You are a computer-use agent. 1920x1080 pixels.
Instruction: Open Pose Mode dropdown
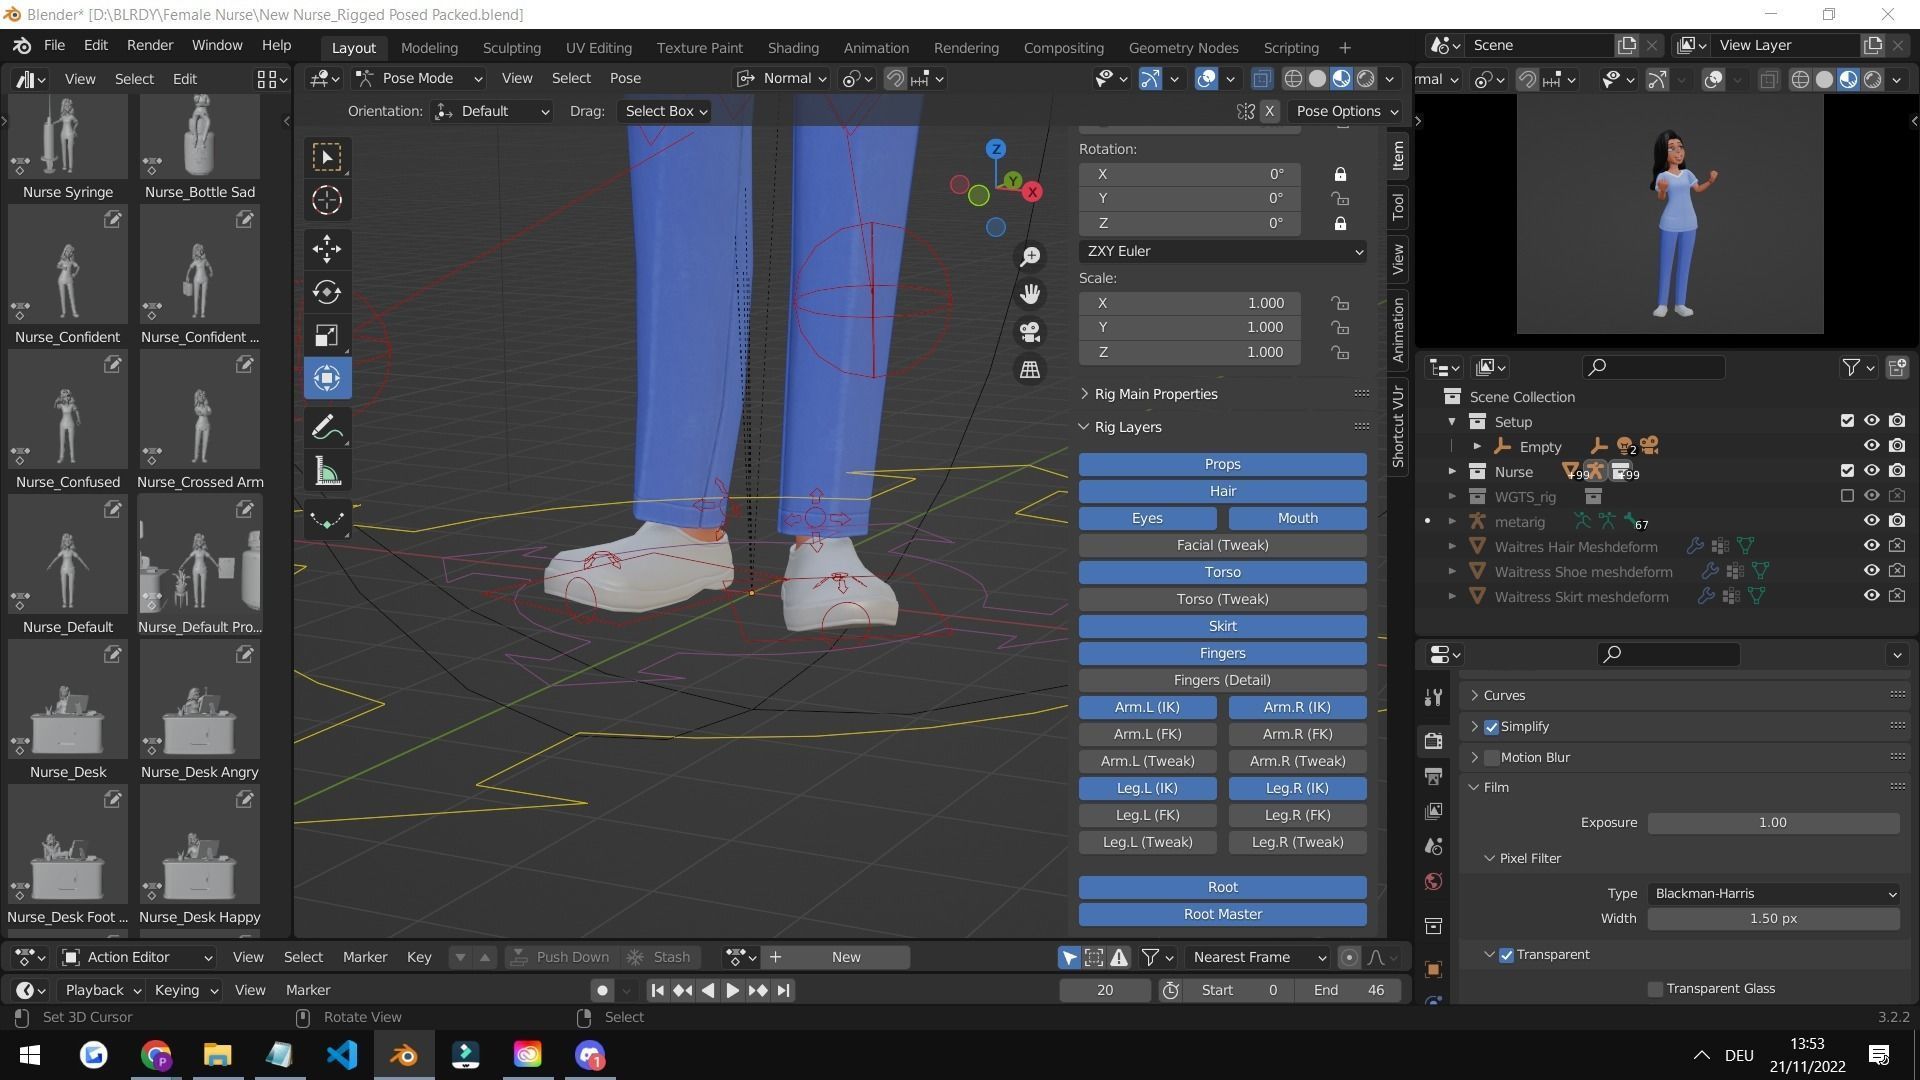[419, 79]
